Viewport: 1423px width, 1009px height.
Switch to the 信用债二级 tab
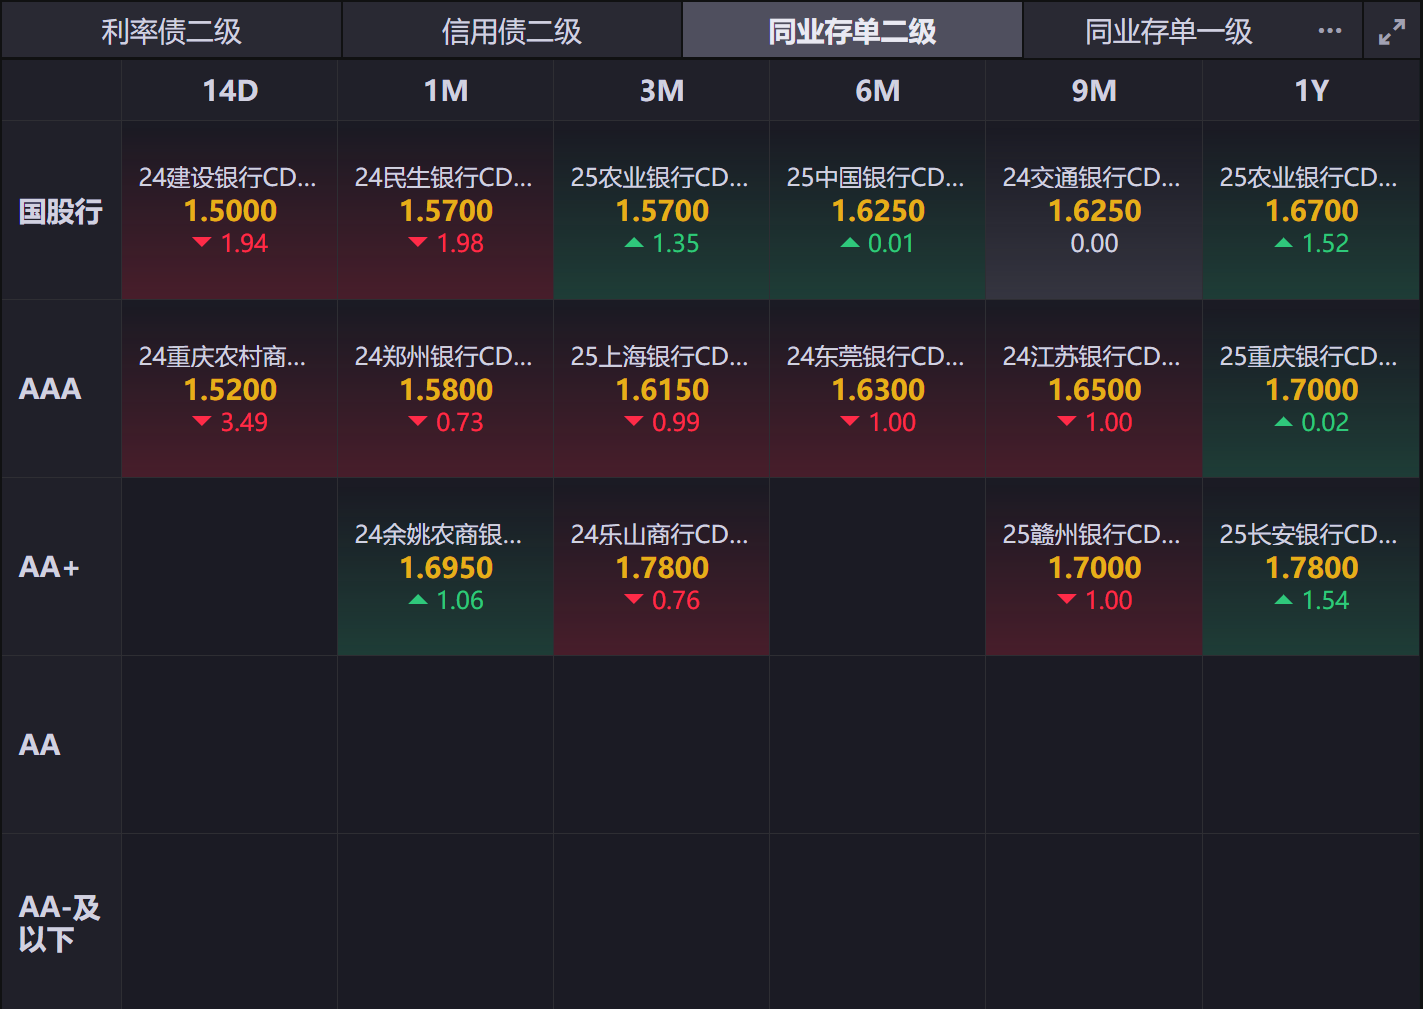click(x=512, y=31)
